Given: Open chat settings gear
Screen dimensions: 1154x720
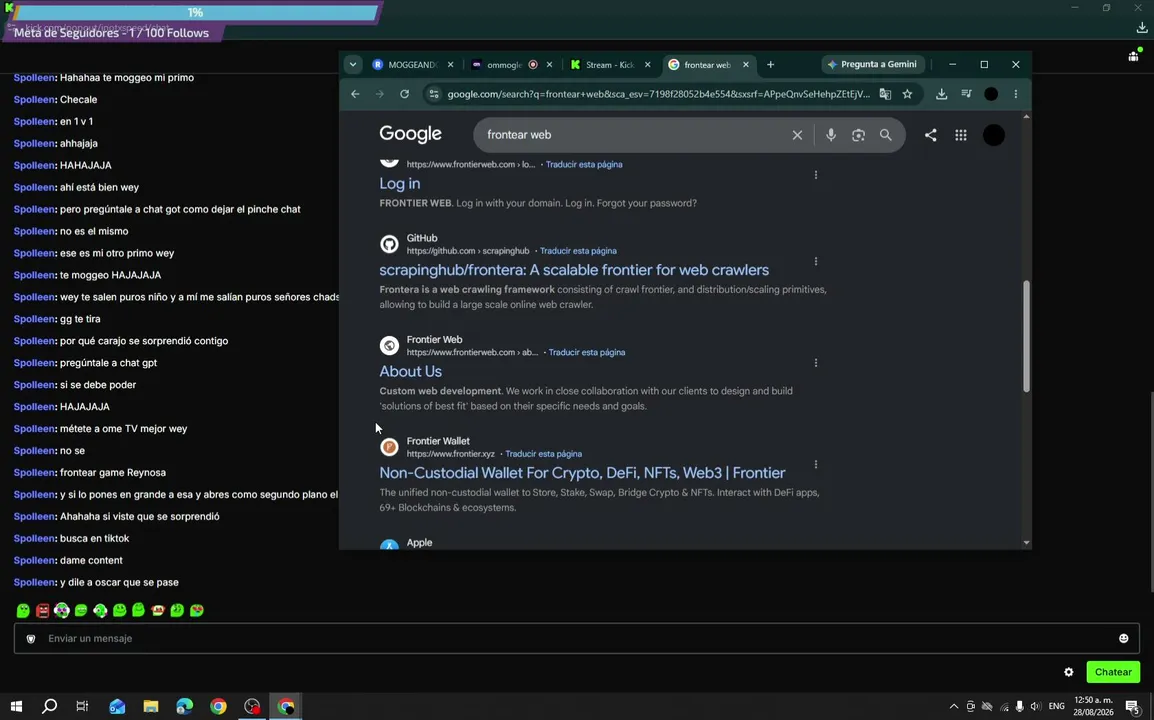Looking at the screenshot, I should [1069, 672].
